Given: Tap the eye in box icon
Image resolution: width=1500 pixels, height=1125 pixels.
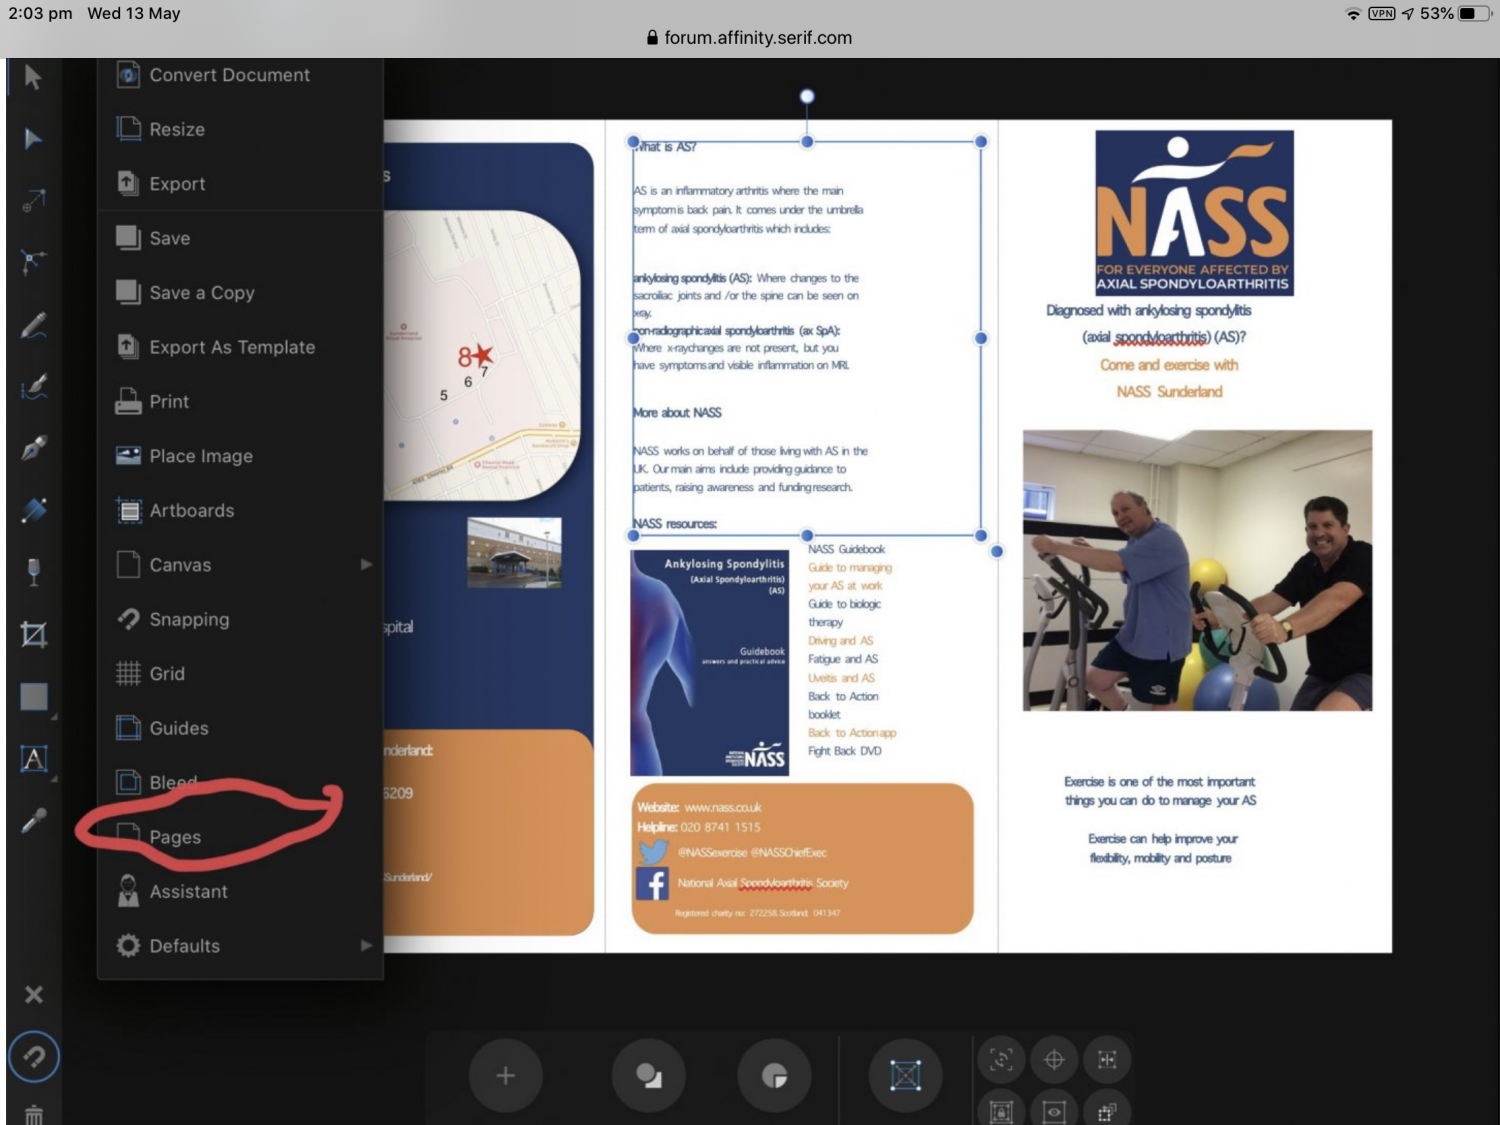Looking at the screenshot, I should 1054,1111.
